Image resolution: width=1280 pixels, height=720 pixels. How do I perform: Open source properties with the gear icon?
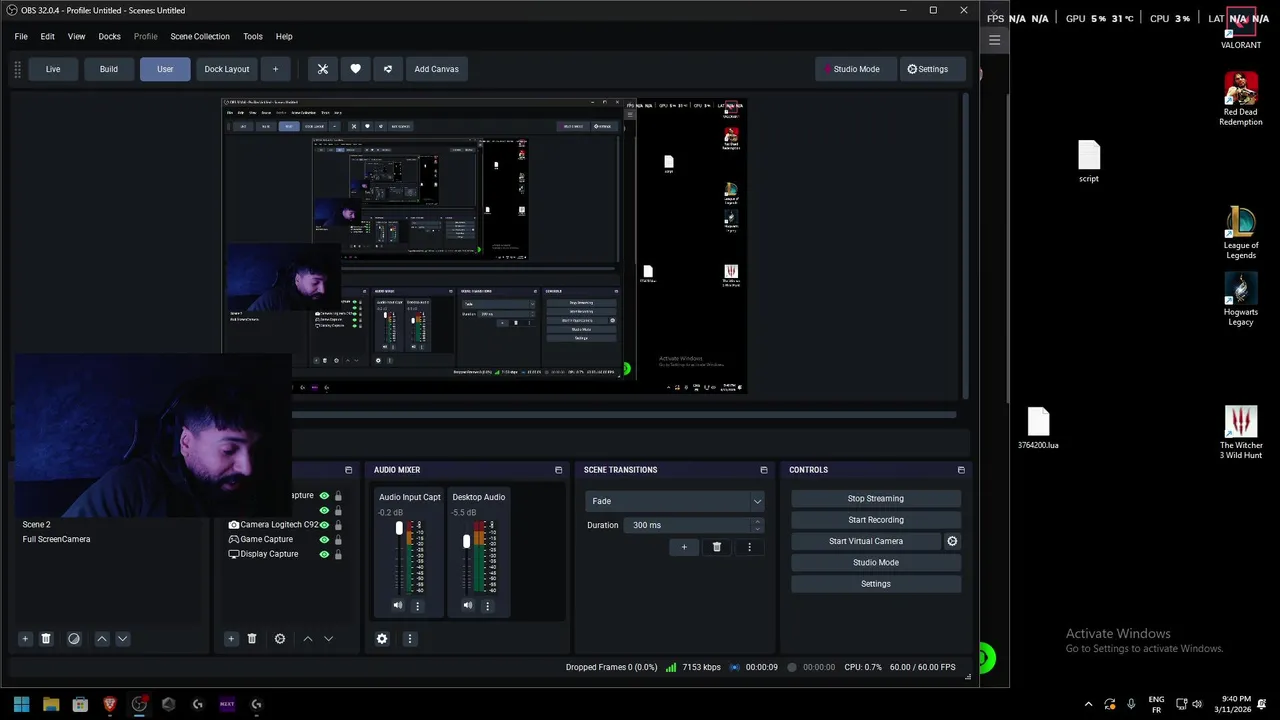click(x=280, y=639)
